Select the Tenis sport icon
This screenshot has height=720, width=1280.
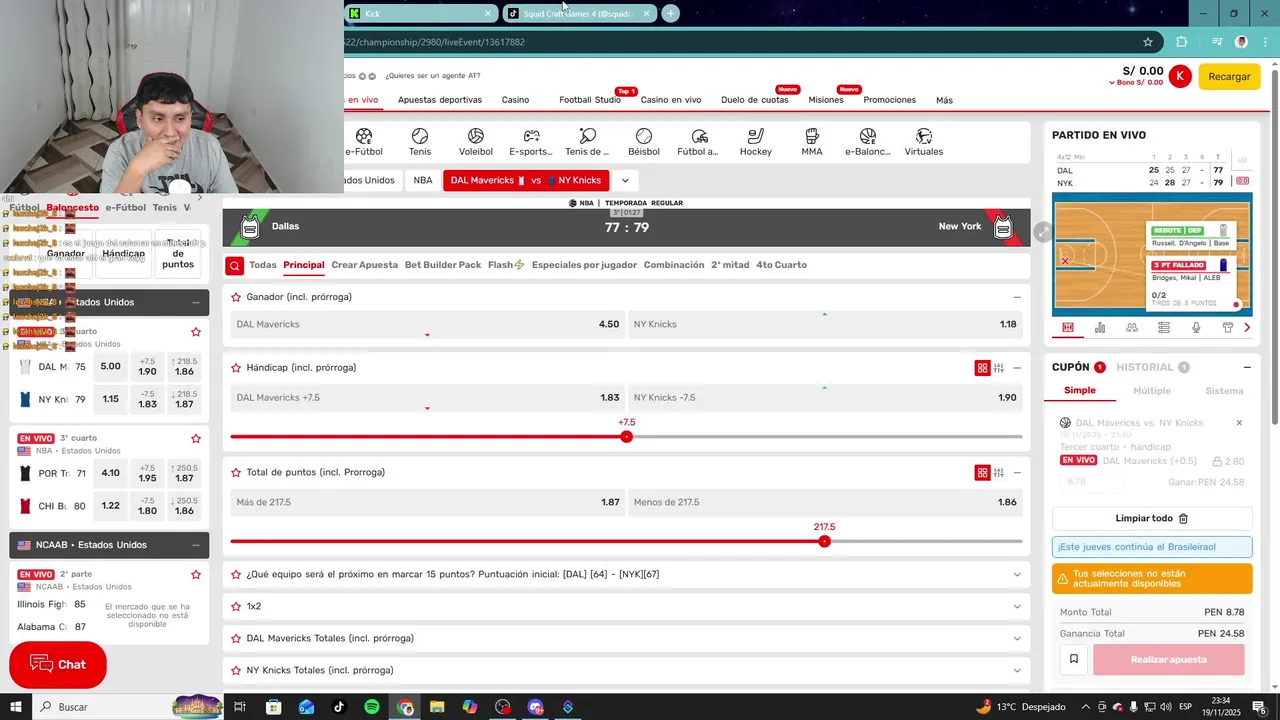point(420,135)
